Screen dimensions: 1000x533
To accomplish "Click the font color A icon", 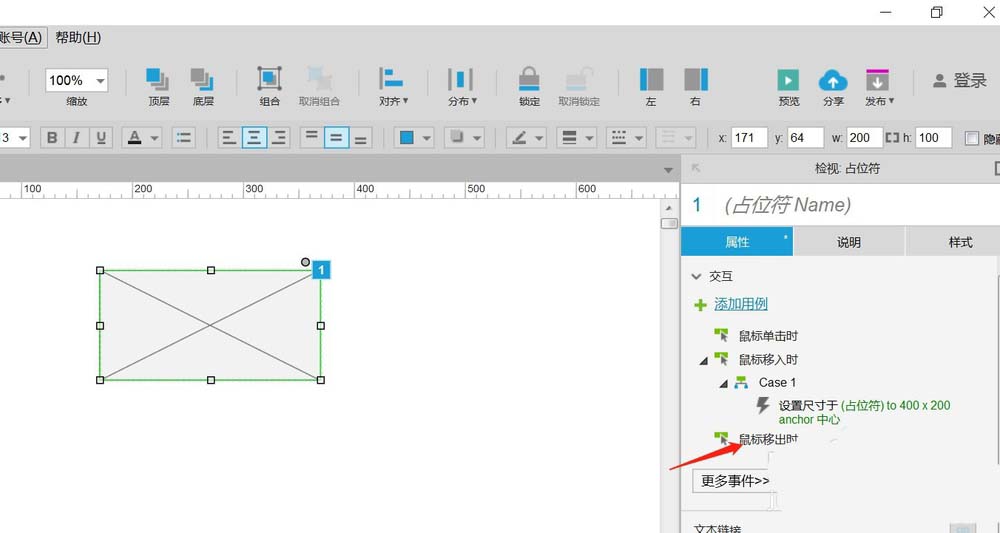I will [x=135, y=137].
